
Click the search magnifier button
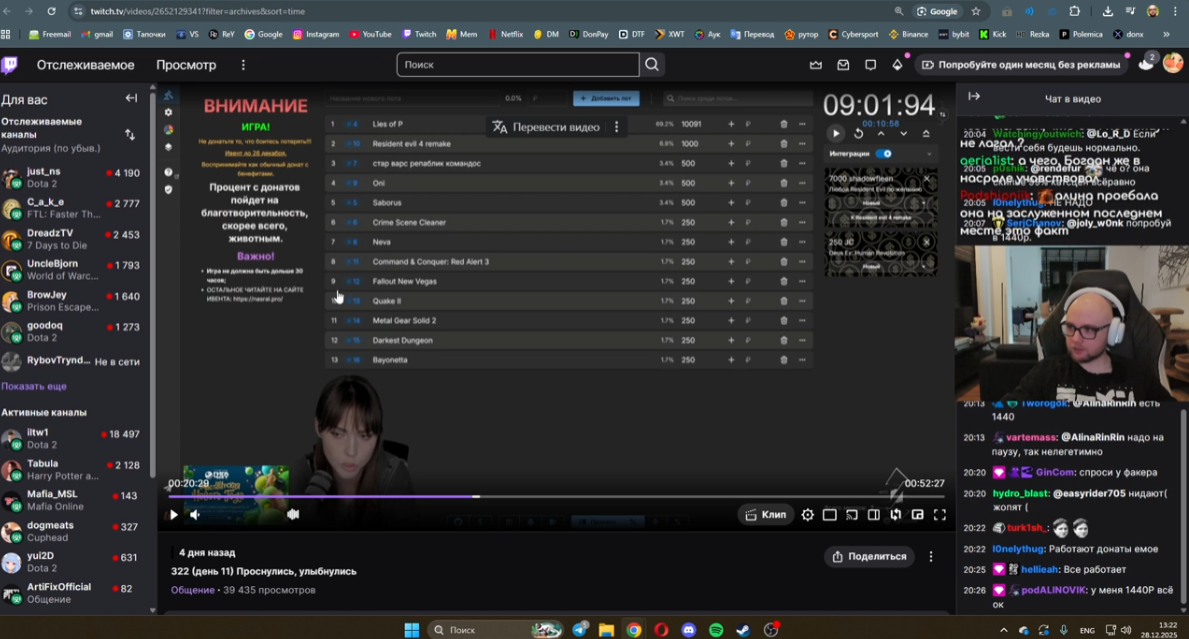click(652, 65)
